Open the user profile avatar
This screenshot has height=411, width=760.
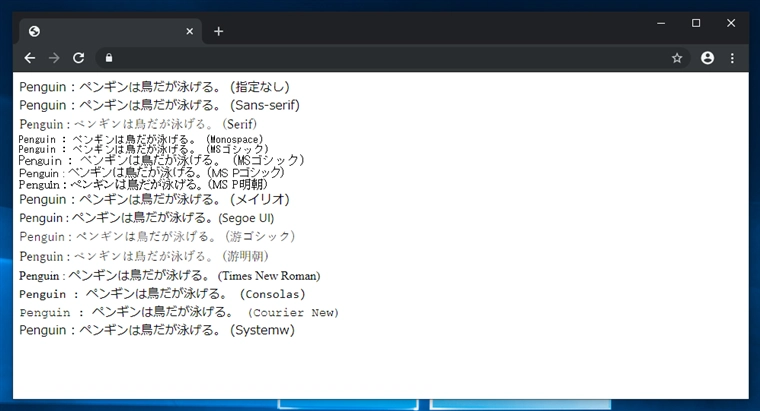pyautogui.click(x=707, y=58)
